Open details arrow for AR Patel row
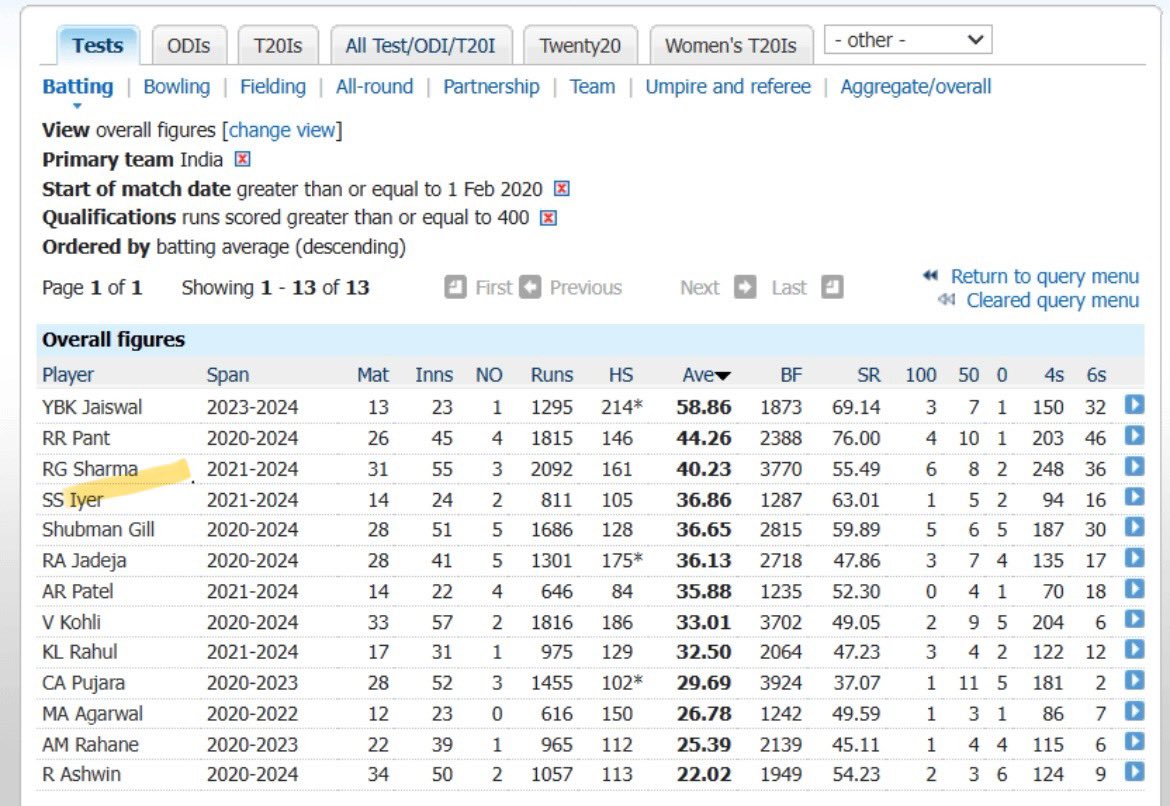The height and width of the screenshot is (806, 1170). pos(1134,589)
